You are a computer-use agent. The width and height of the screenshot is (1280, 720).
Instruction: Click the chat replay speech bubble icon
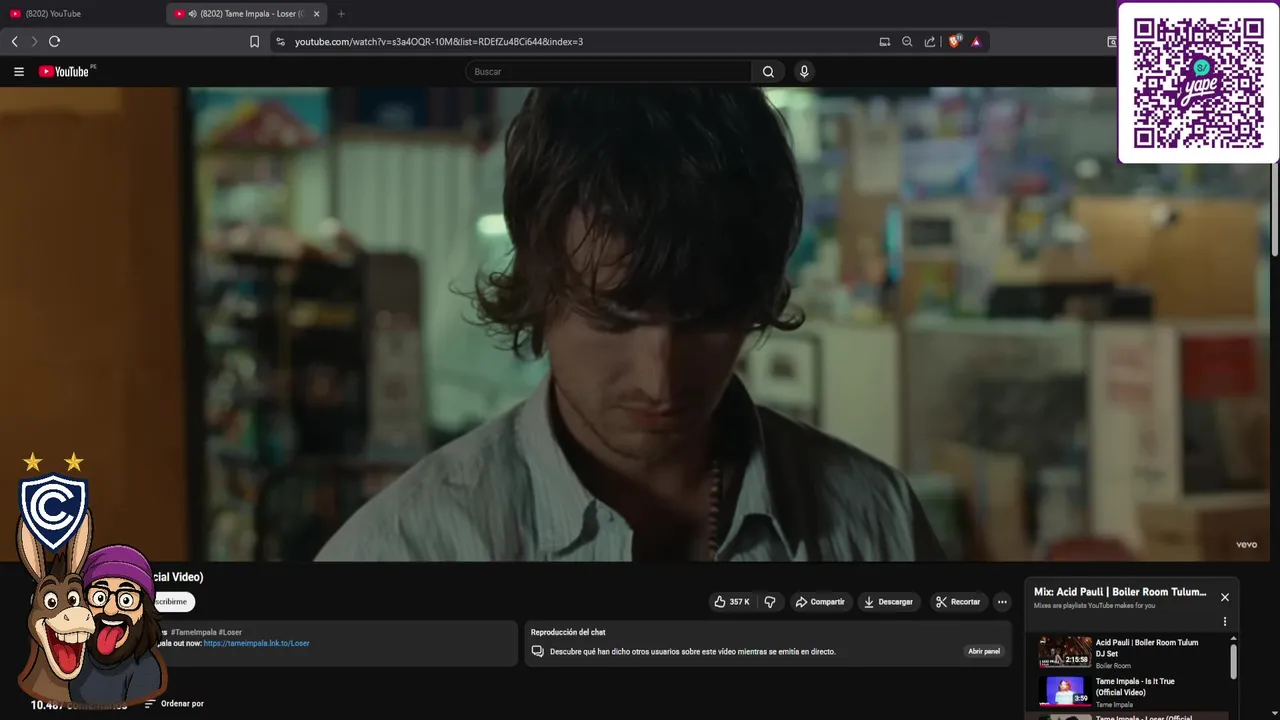[537, 651]
